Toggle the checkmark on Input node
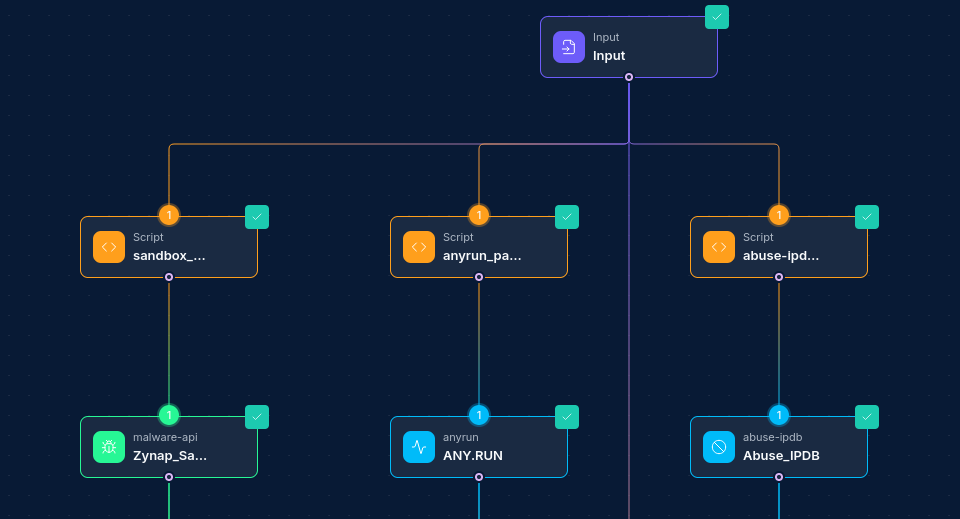Viewport: 960px width, 519px height. point(717,17)
